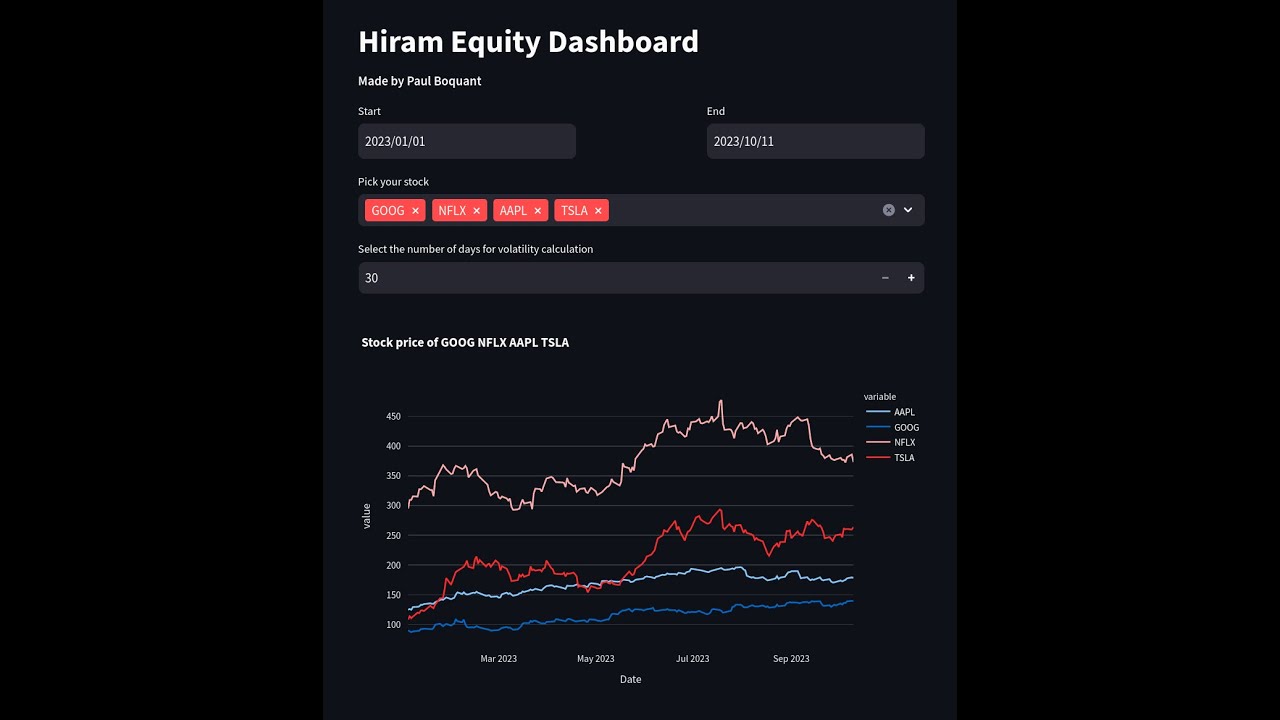Click the May 2023 x-axis label

click(x=595, y=658)
